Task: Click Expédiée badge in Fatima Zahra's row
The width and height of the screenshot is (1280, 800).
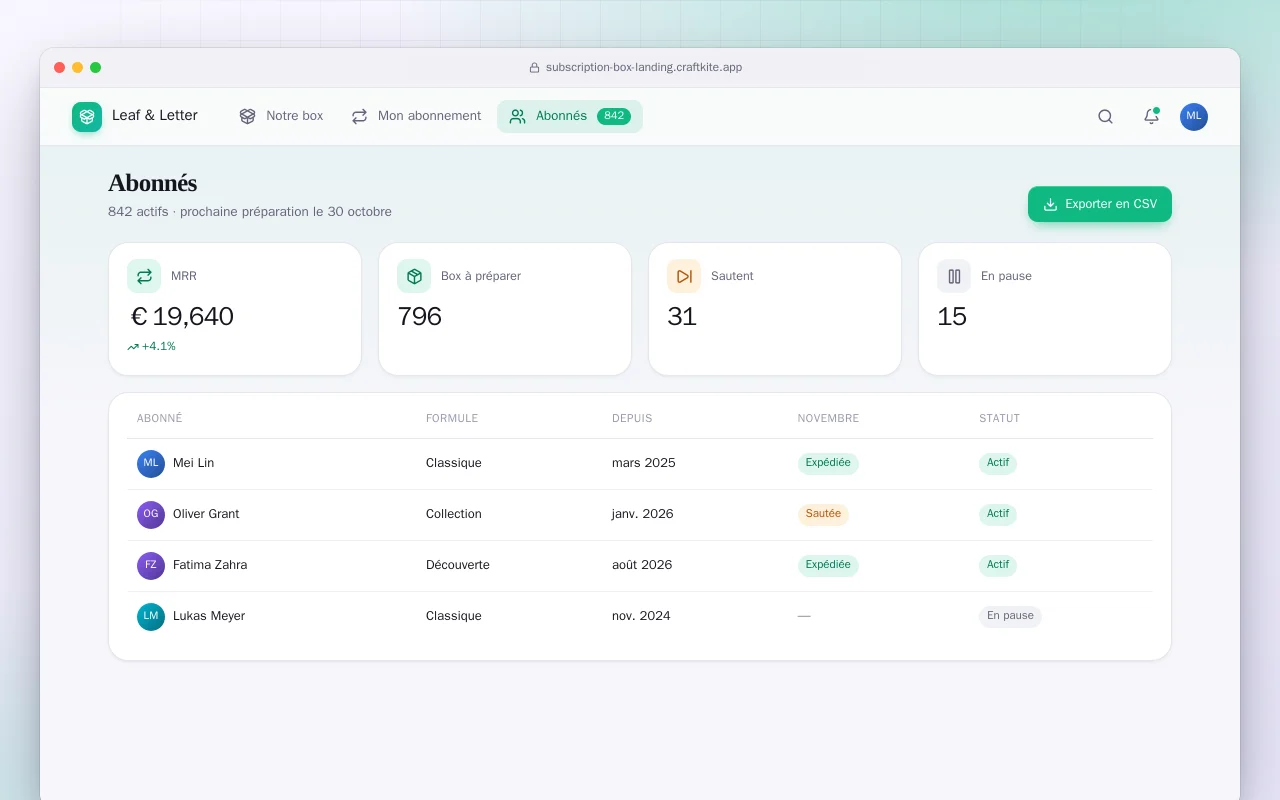Action: click(x=828, y=565)
